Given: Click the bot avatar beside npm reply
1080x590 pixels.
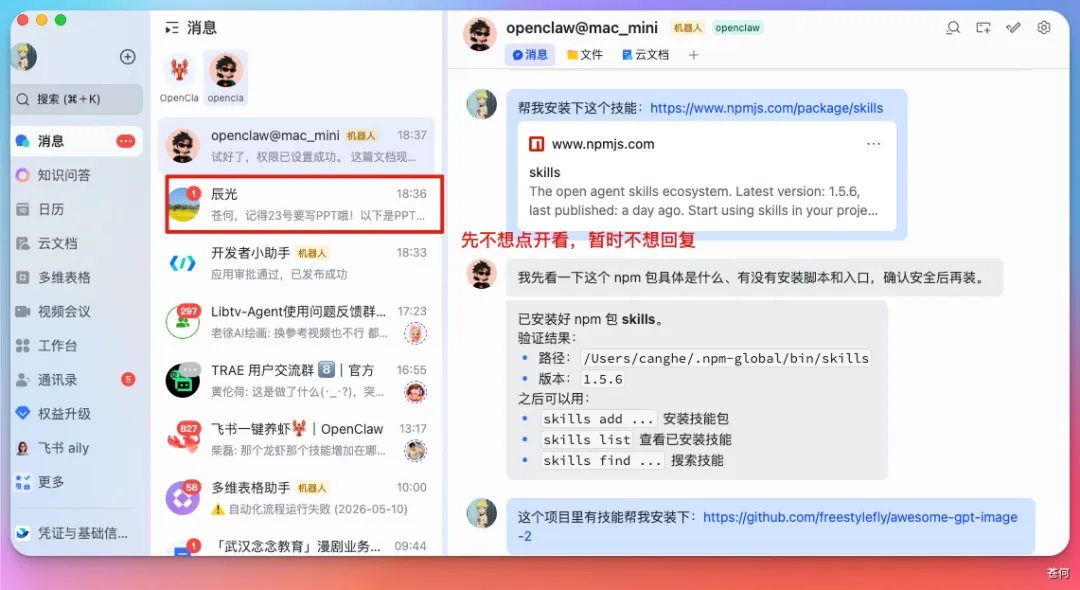Looking at the screenshot, I should point(481,274).
